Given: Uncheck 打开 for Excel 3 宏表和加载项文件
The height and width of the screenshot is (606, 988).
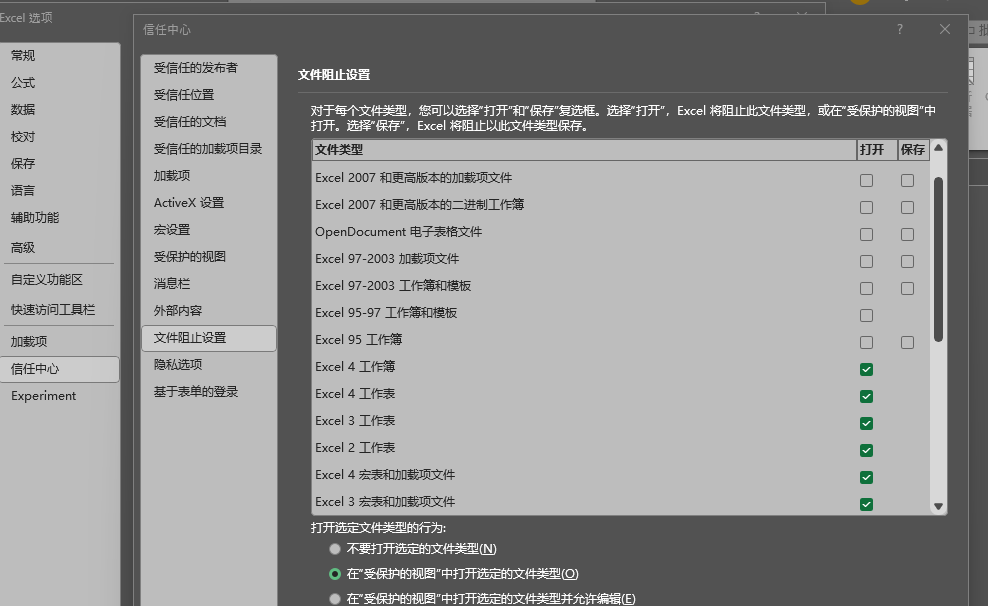Looking at the screenshot, I should point(866,505).
